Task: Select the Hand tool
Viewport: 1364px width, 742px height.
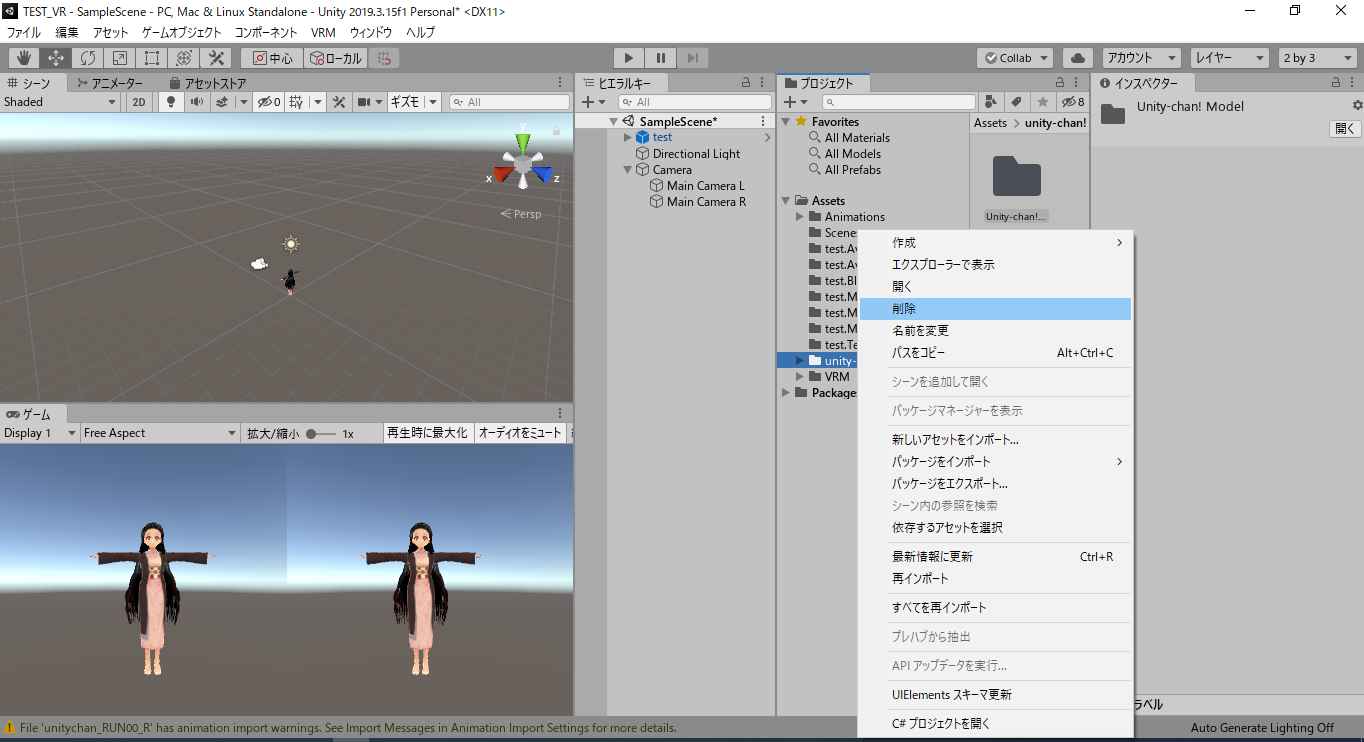Action: (x=24, y=58)
